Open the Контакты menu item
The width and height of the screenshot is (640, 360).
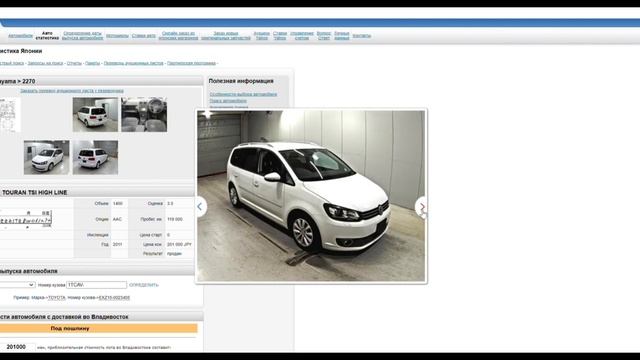tap(362, 36)
